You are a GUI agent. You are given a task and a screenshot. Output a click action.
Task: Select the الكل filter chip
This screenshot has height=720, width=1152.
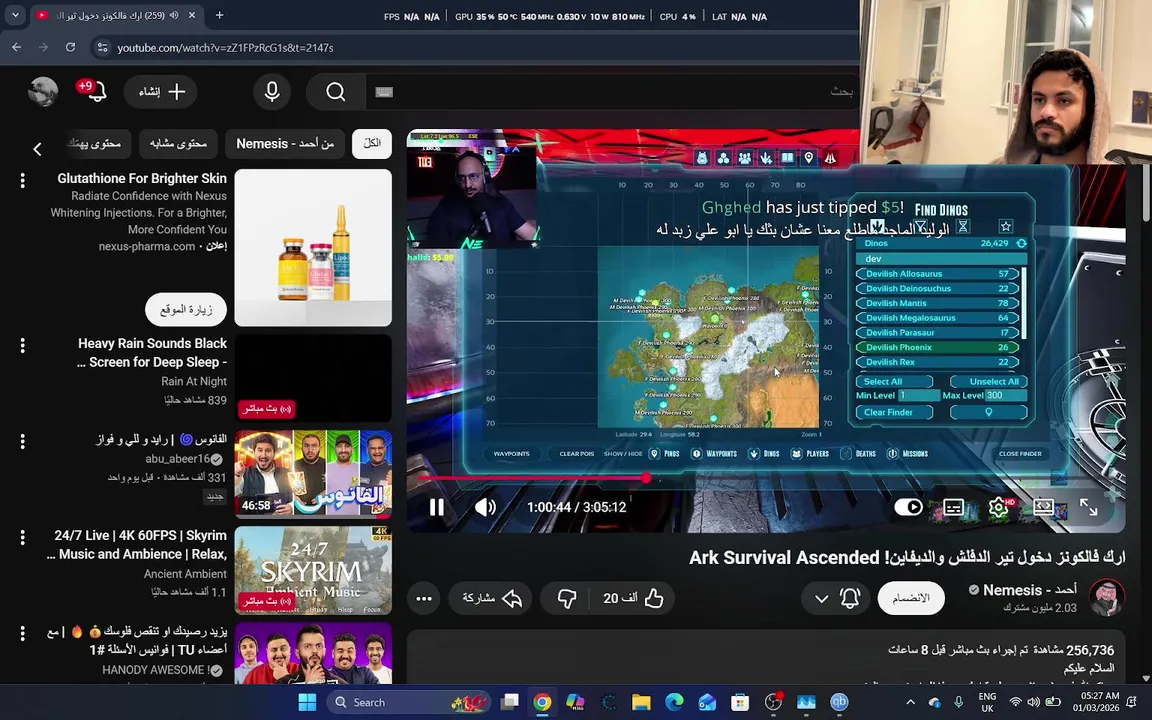(372, 143)
